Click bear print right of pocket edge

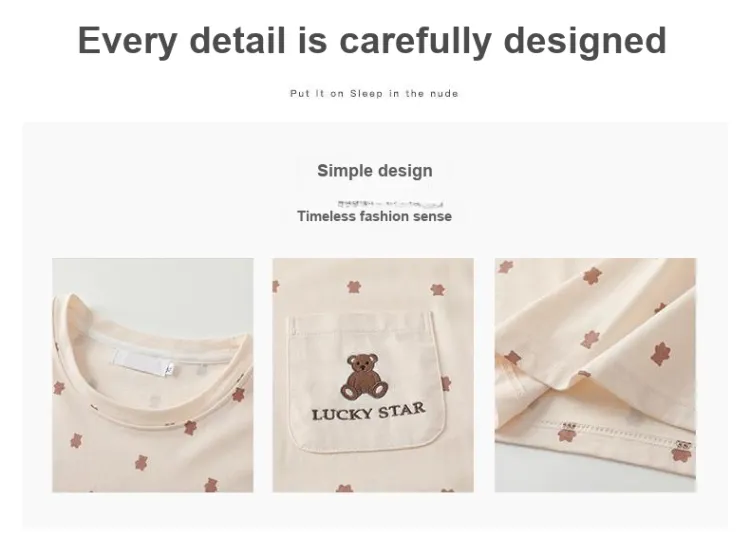446,384
